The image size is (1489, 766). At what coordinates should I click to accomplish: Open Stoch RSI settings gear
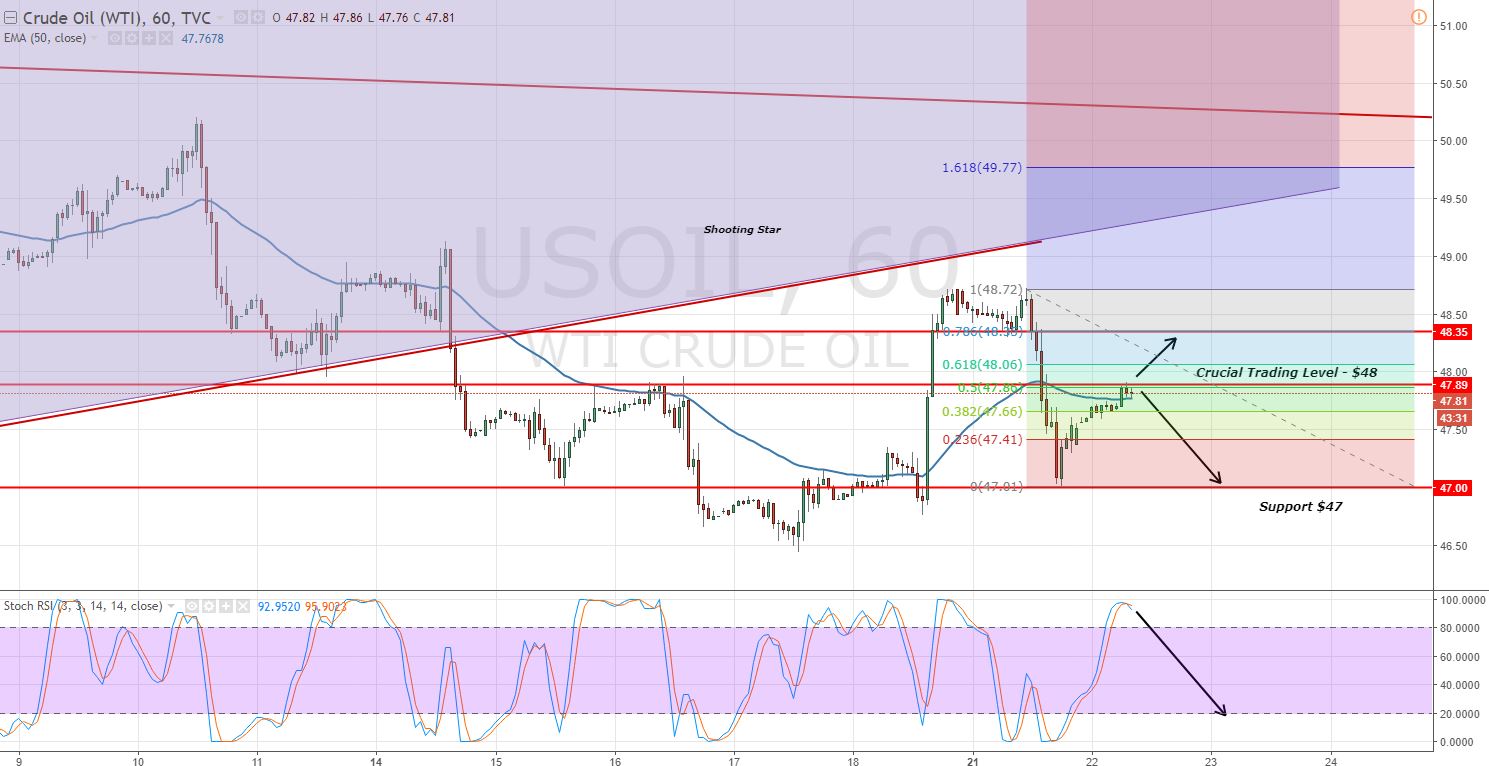(x=208, y=606)
